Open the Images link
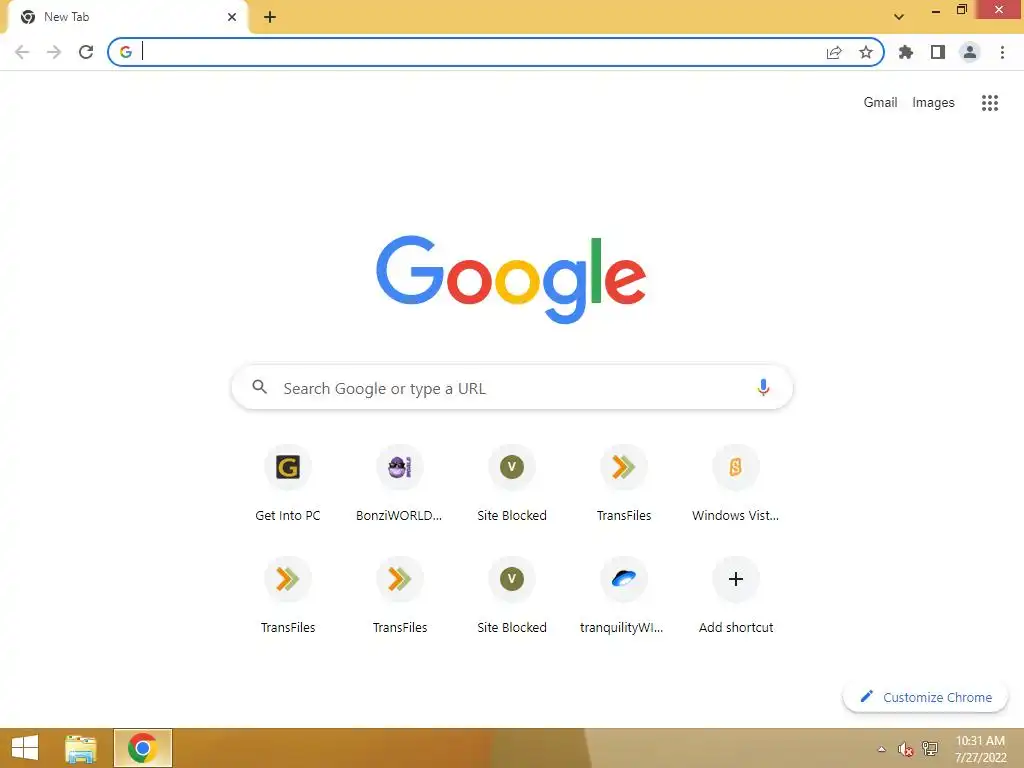Viewport: 1024px width, 768px height. click(x=933, y=103)
